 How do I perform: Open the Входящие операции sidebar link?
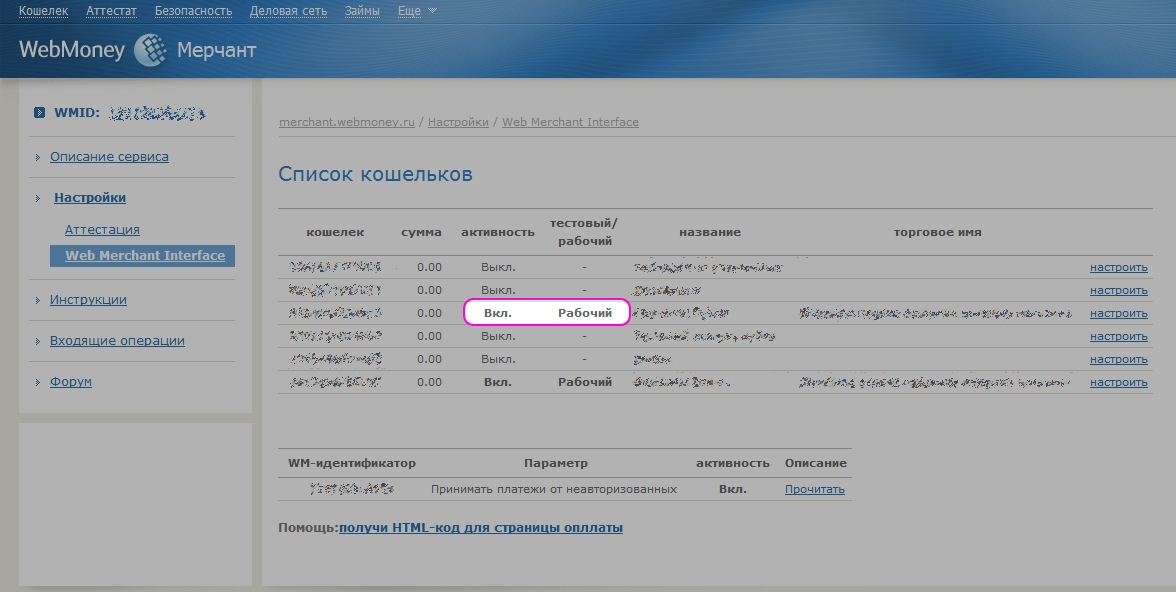point(117,341)
